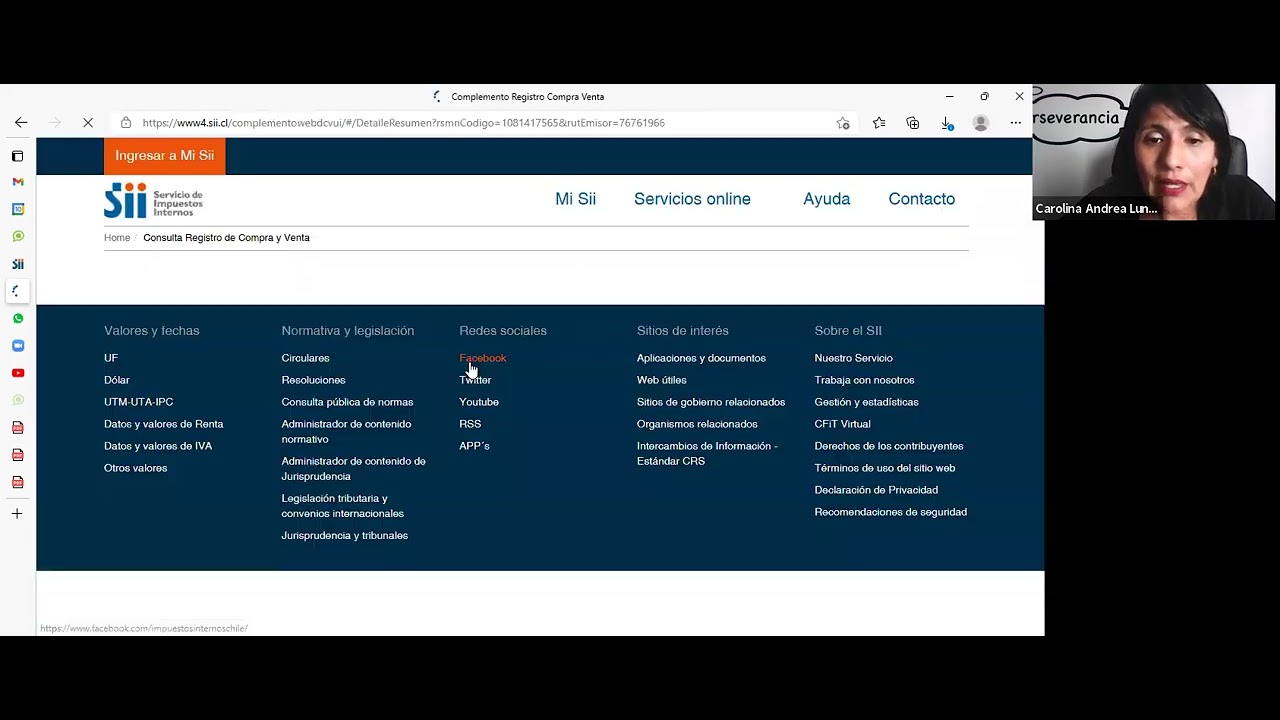1280x720 pixels.
Task: Click the Carolina Andrea webcam thumbnail
Action: coord(1154,152)
